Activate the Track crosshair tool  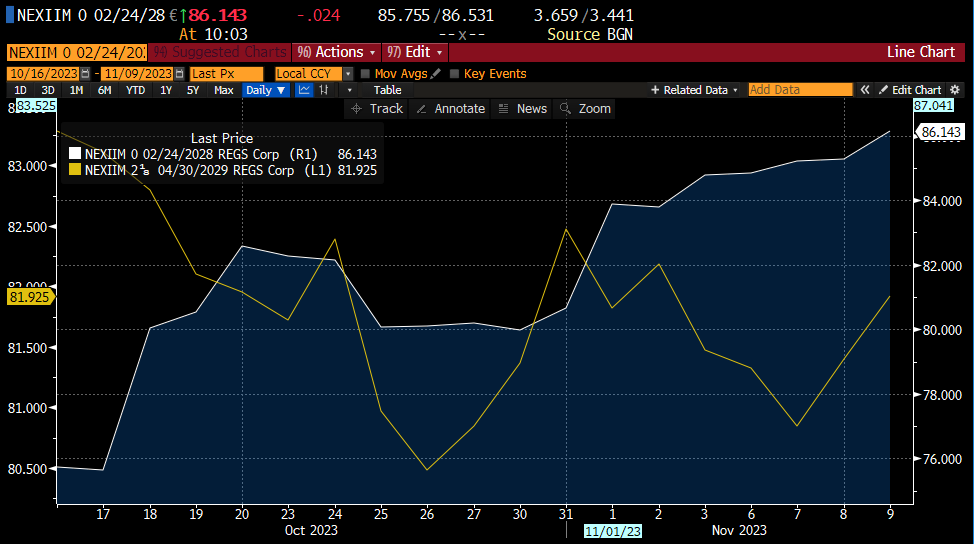(377, 108)
